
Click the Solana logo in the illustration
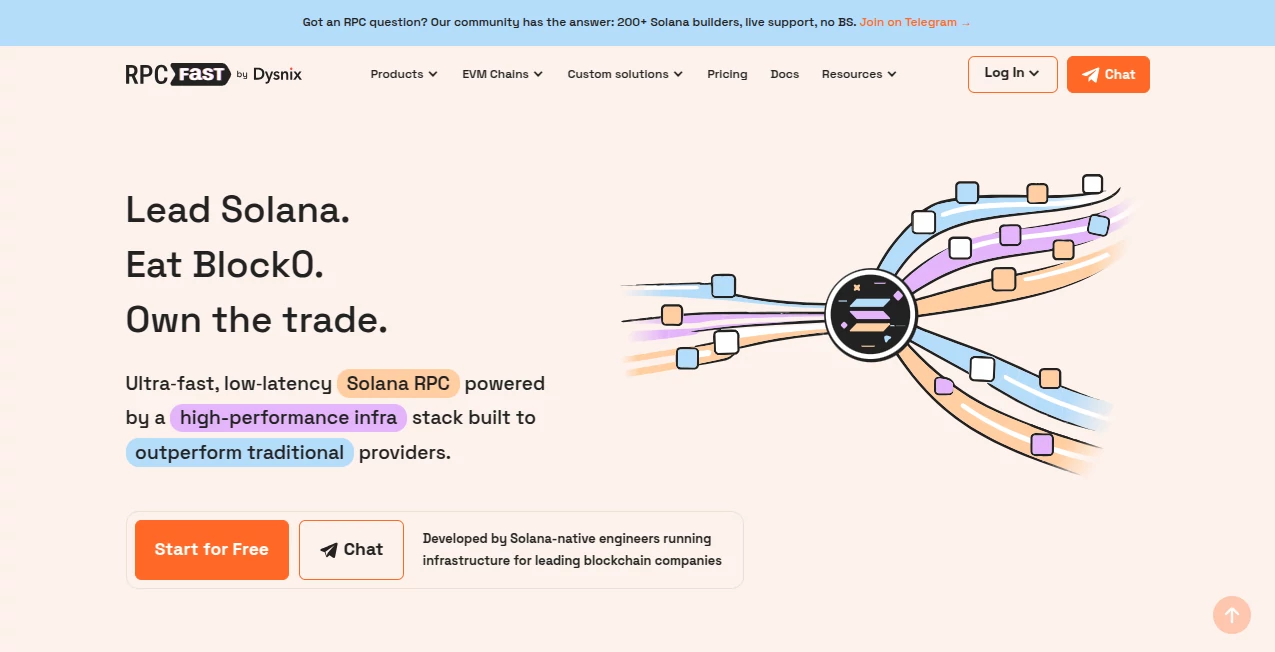[870, 314]
